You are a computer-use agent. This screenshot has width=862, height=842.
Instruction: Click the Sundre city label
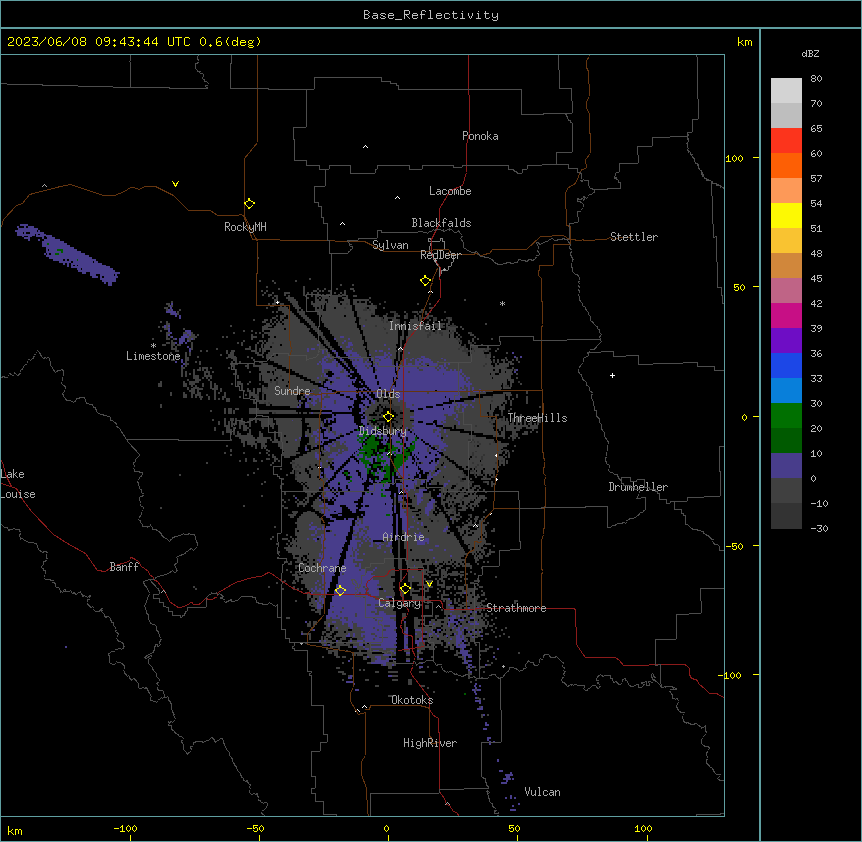[292, 391]
